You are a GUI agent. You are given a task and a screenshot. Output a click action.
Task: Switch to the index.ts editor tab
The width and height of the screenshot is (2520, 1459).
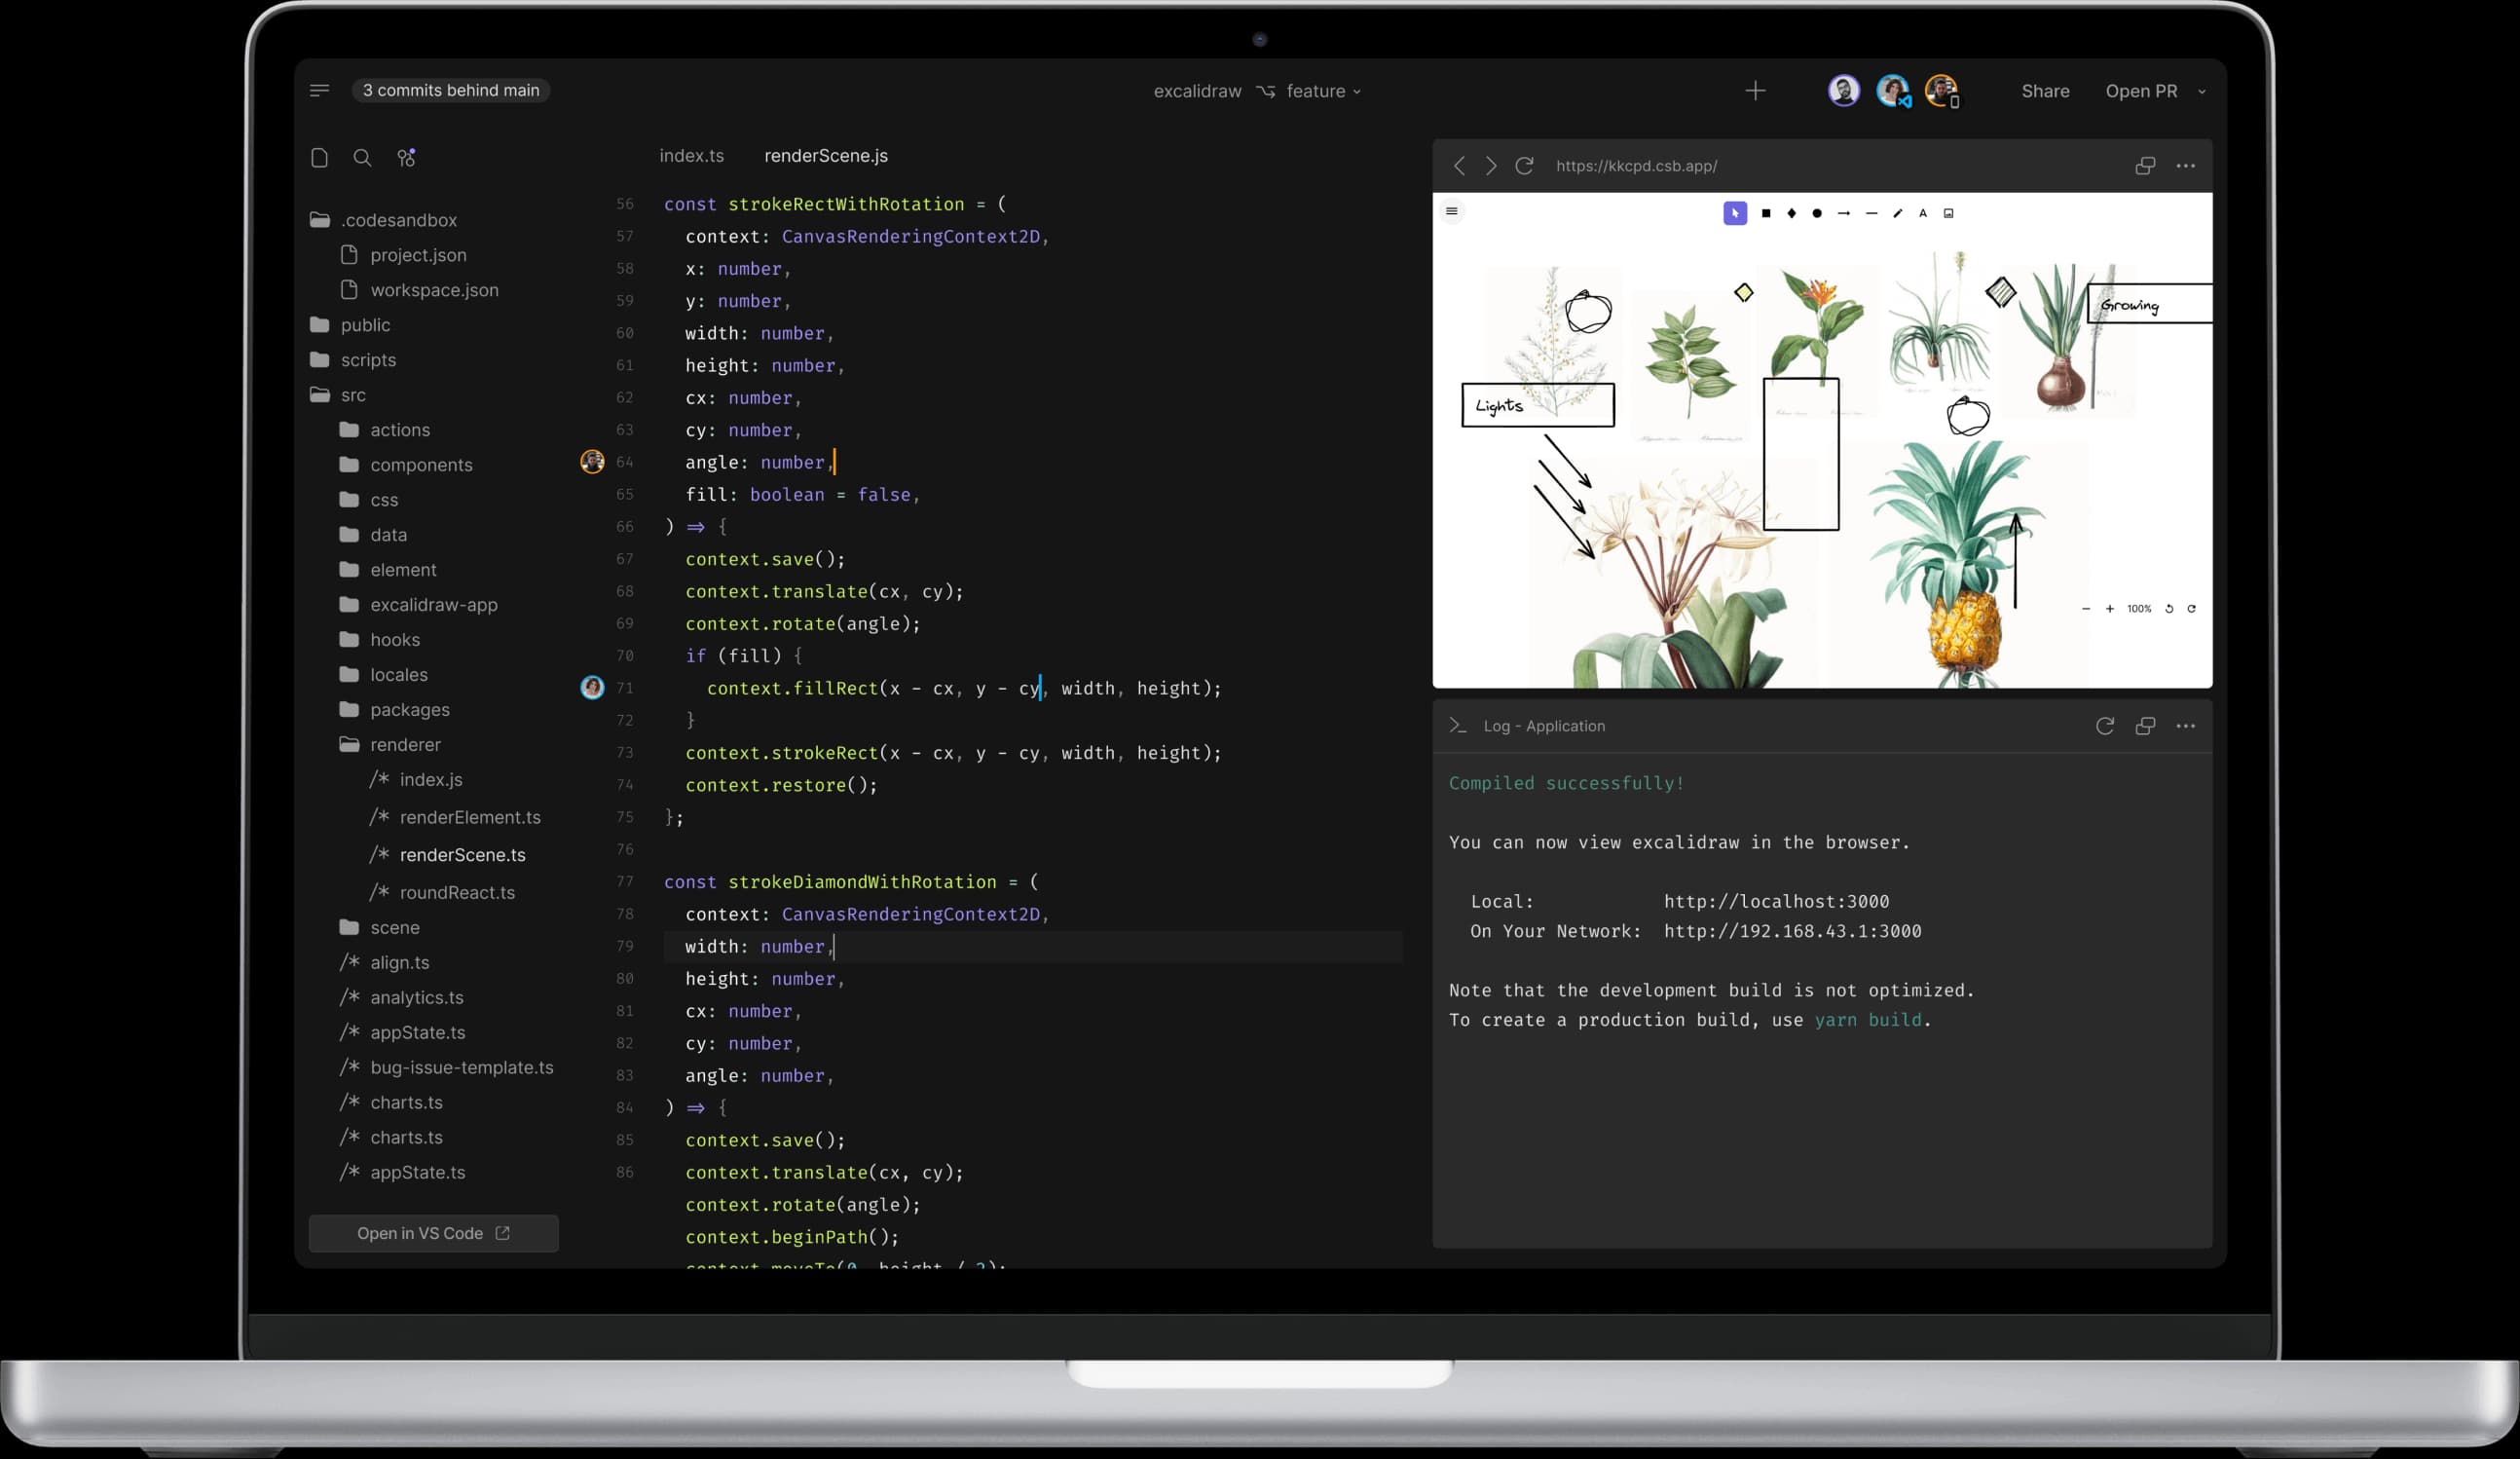tap(692, 156)
